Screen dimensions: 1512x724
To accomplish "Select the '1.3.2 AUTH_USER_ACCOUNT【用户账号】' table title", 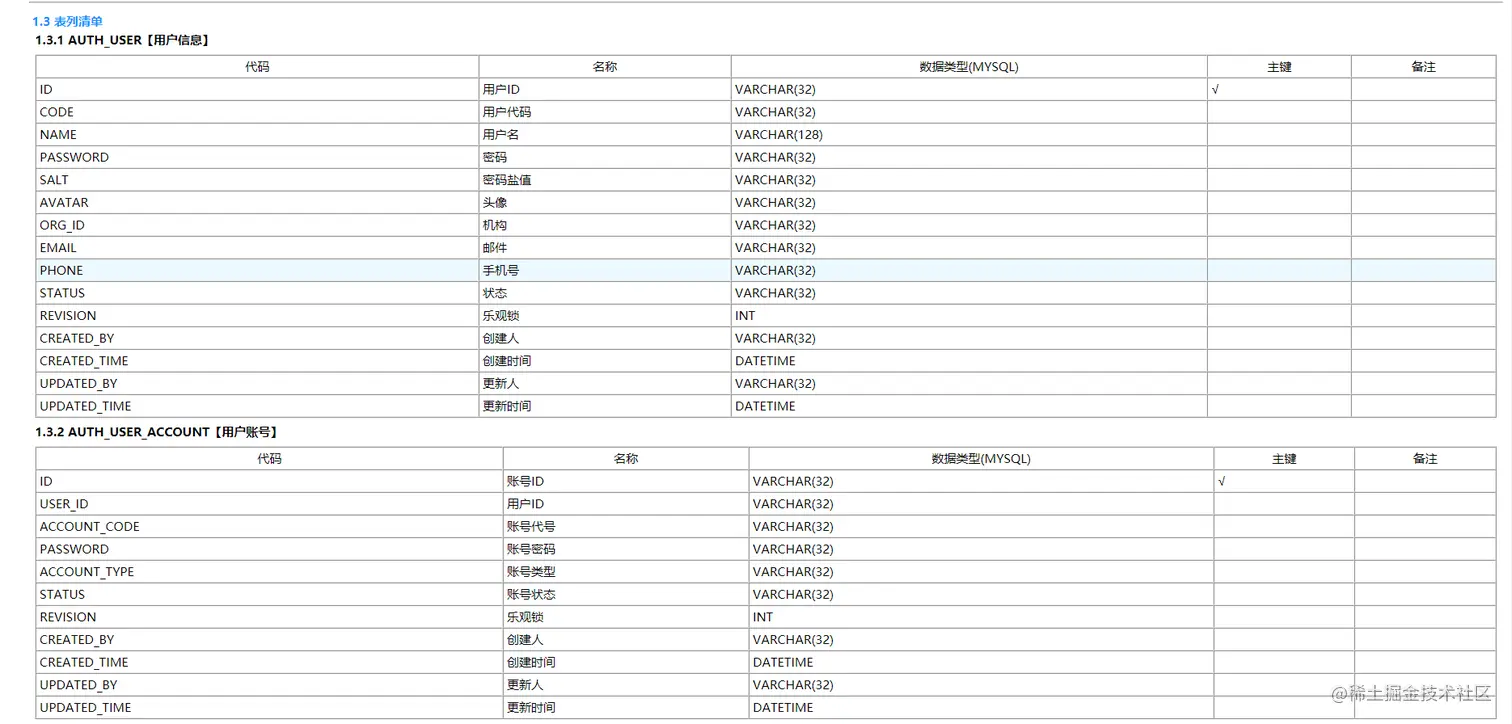I will [155, 432].
